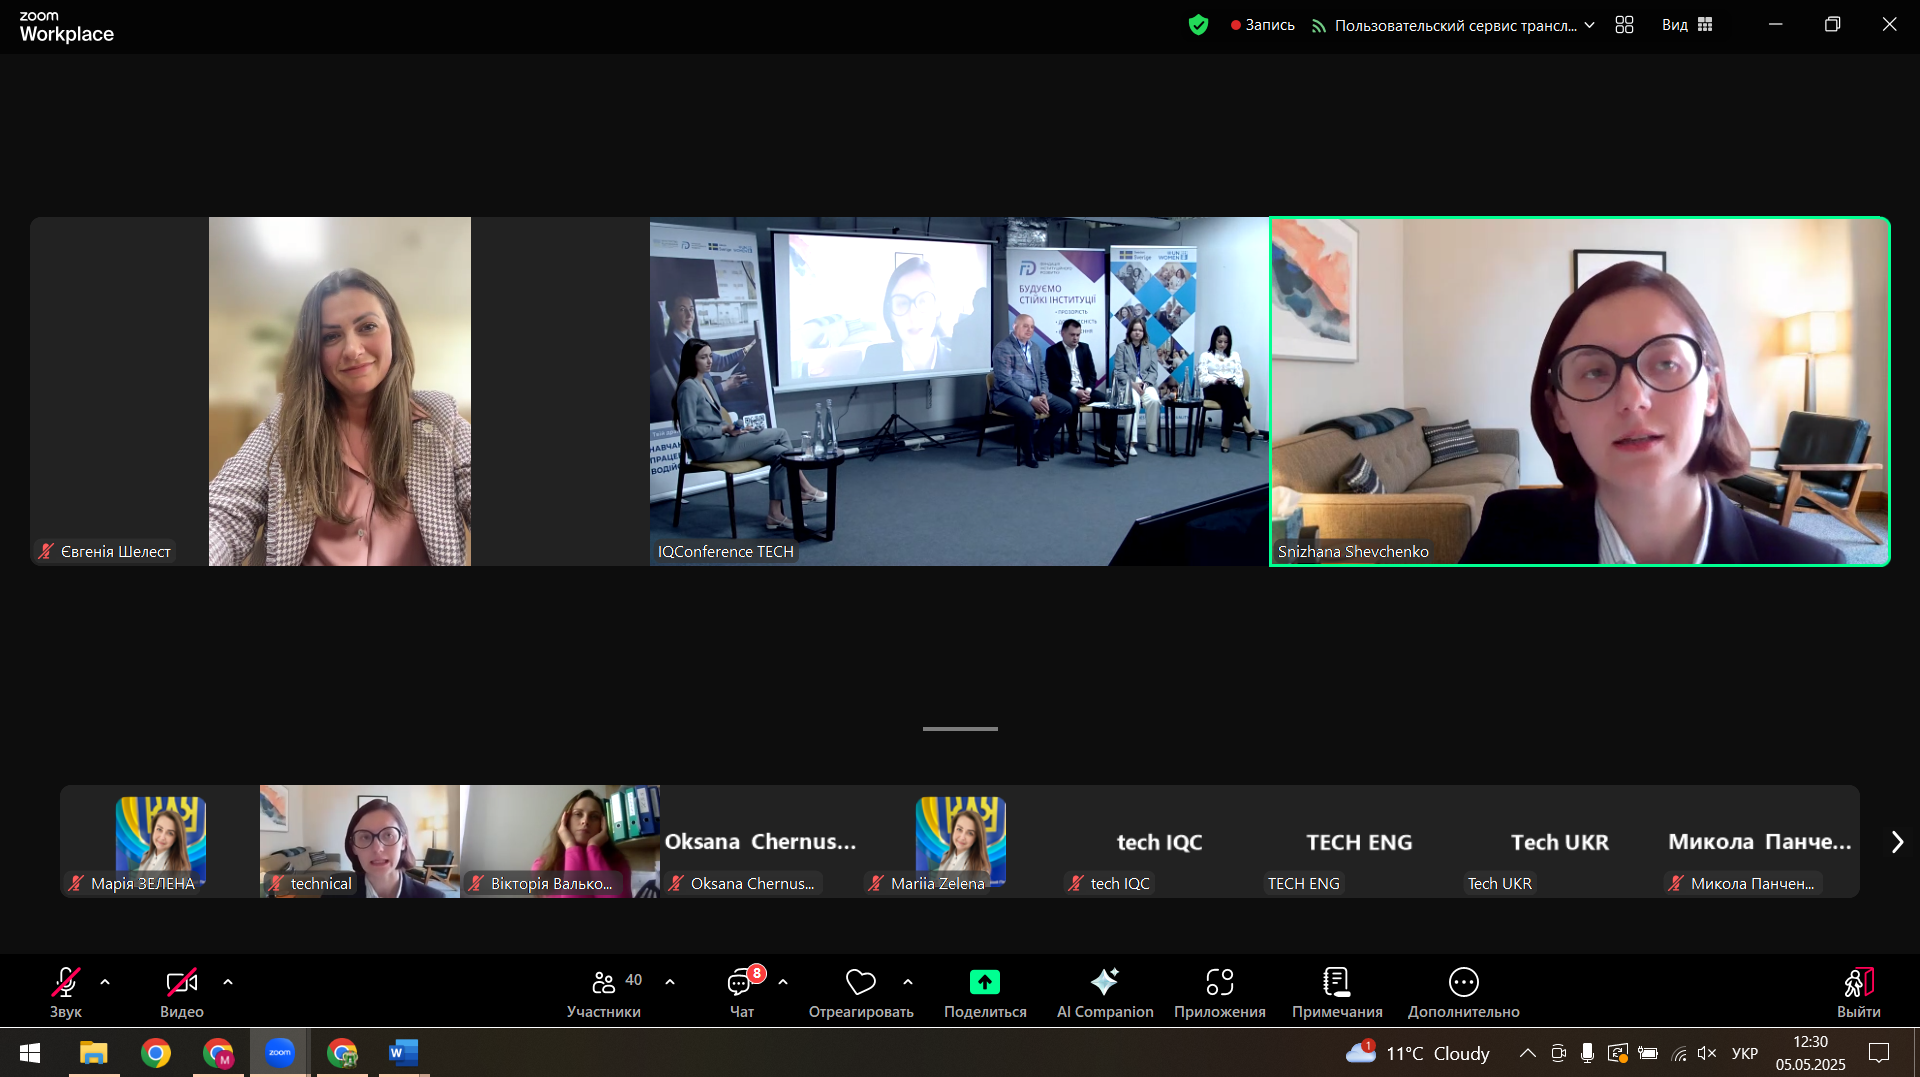
Task: Open Примечания notes
Action: coord(1337,992)
